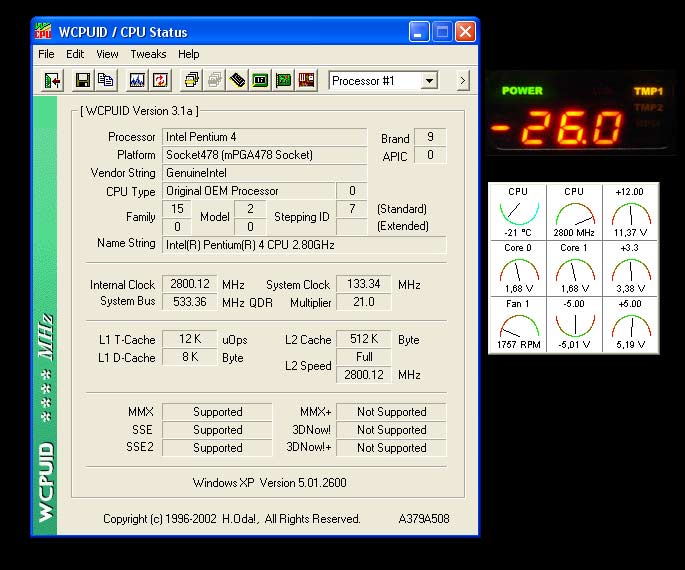Click the WCPUID title bar app icon
The width and height of the screenshot is (685, 570).
[43, 31]
